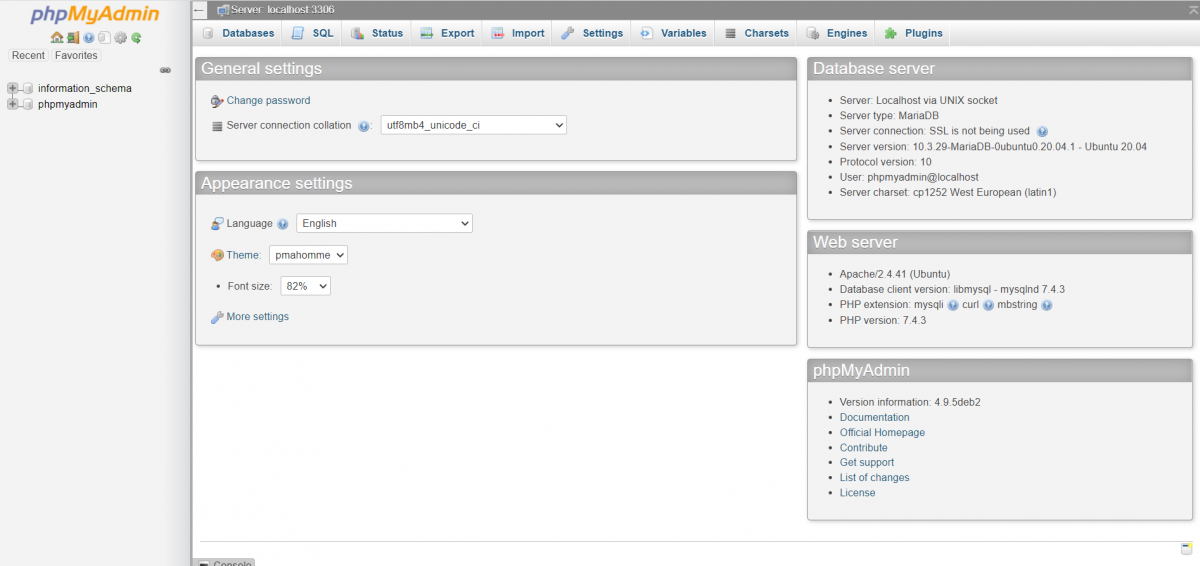The height and width of the screenshot is (566, 1200).
Task: Click the help icon beside Language label
Action: pos(283,224)
